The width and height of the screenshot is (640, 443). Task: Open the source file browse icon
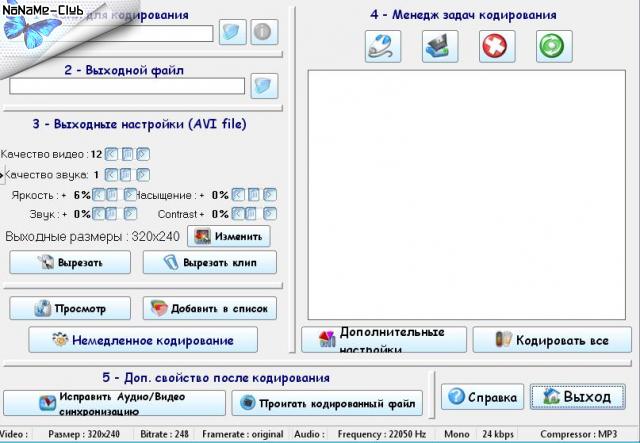click(x=233, y=33)
